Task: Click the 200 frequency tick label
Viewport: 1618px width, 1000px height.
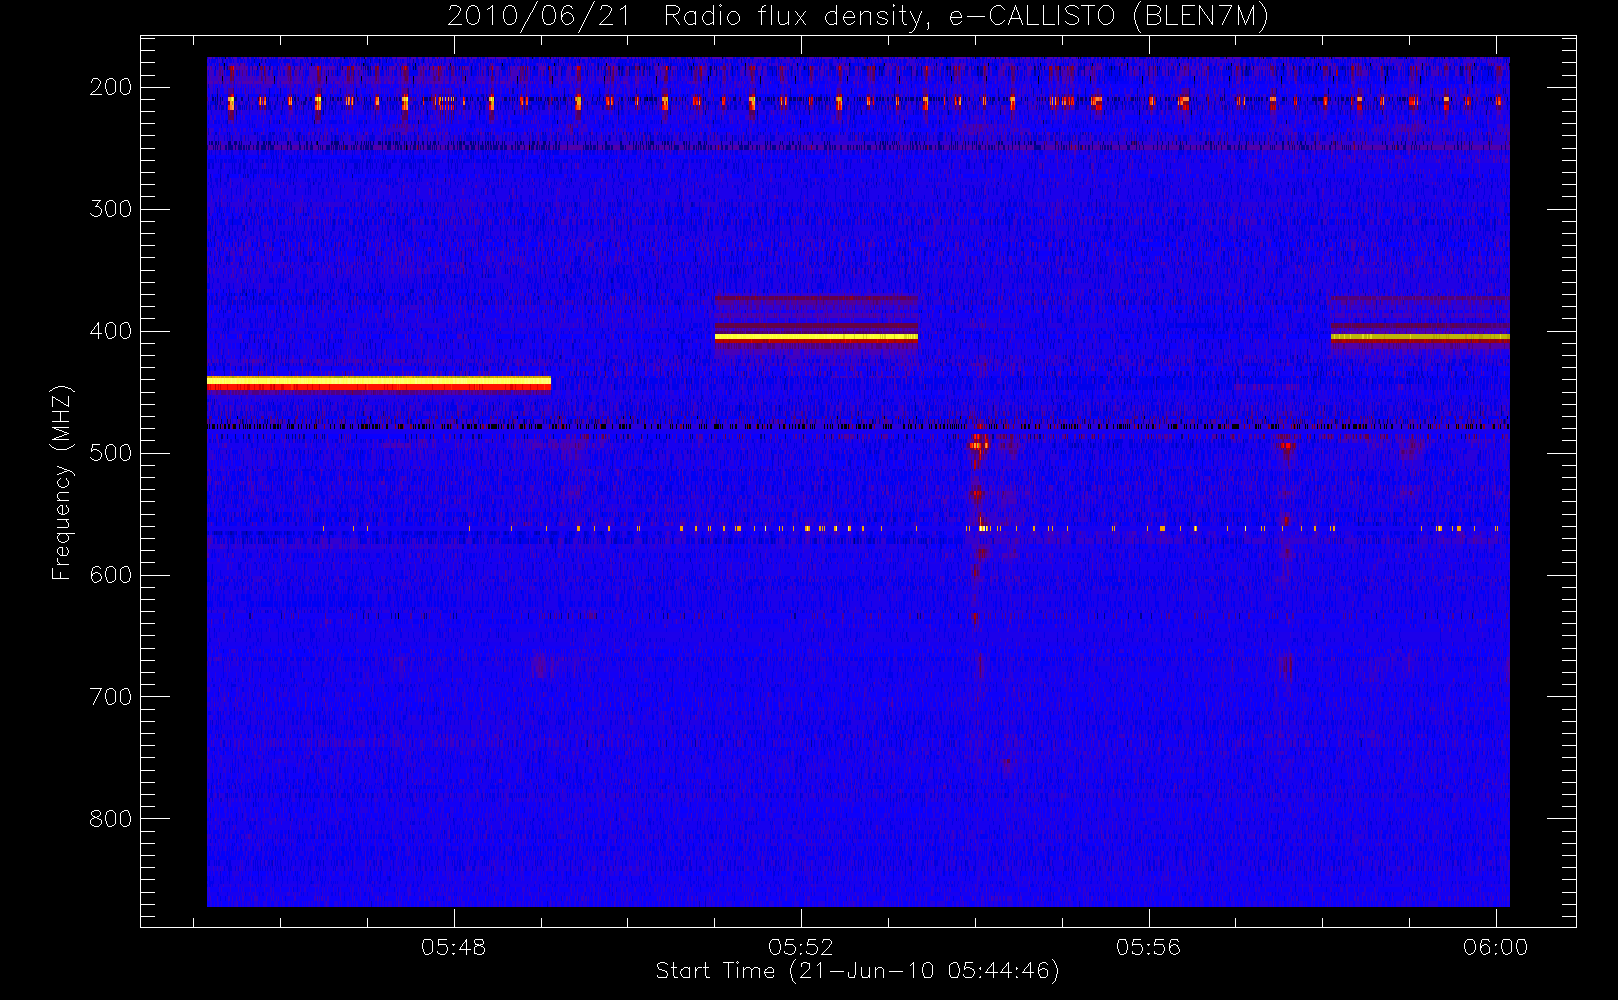Action: tap(111, 87)
